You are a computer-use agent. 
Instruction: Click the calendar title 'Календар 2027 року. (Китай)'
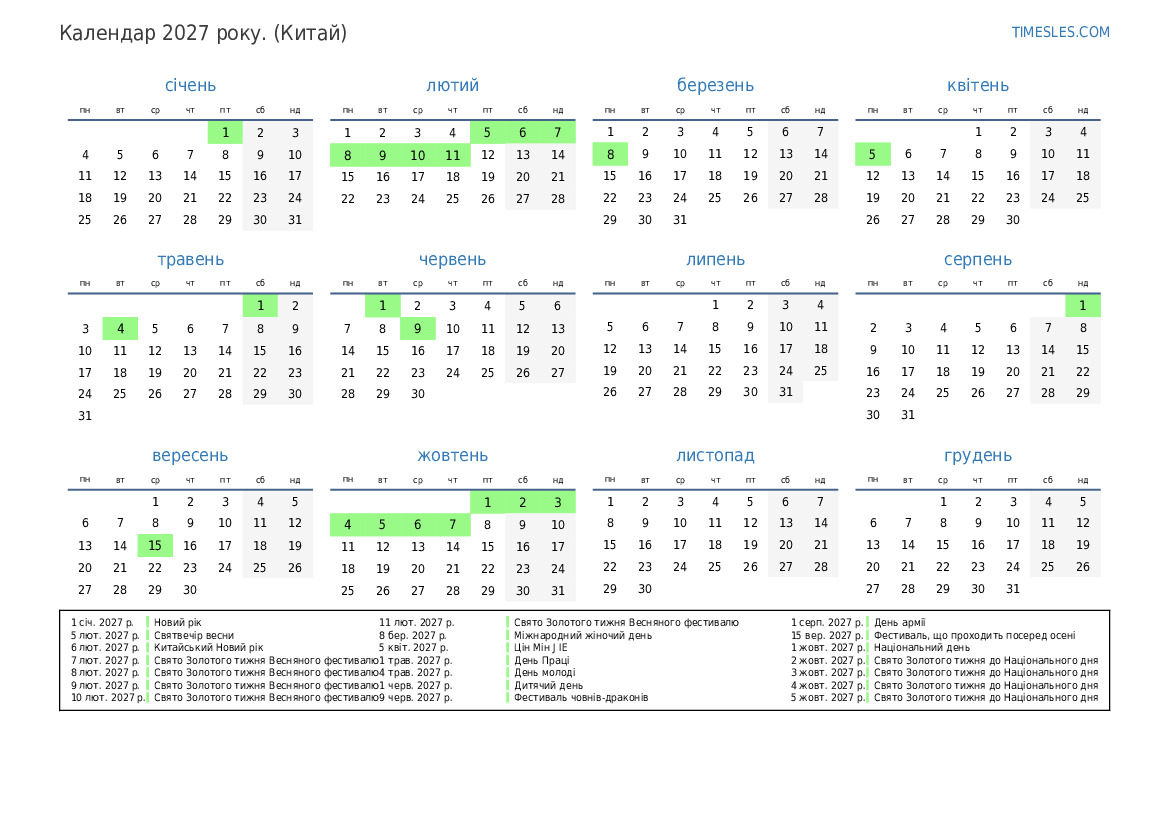[203, 33]
